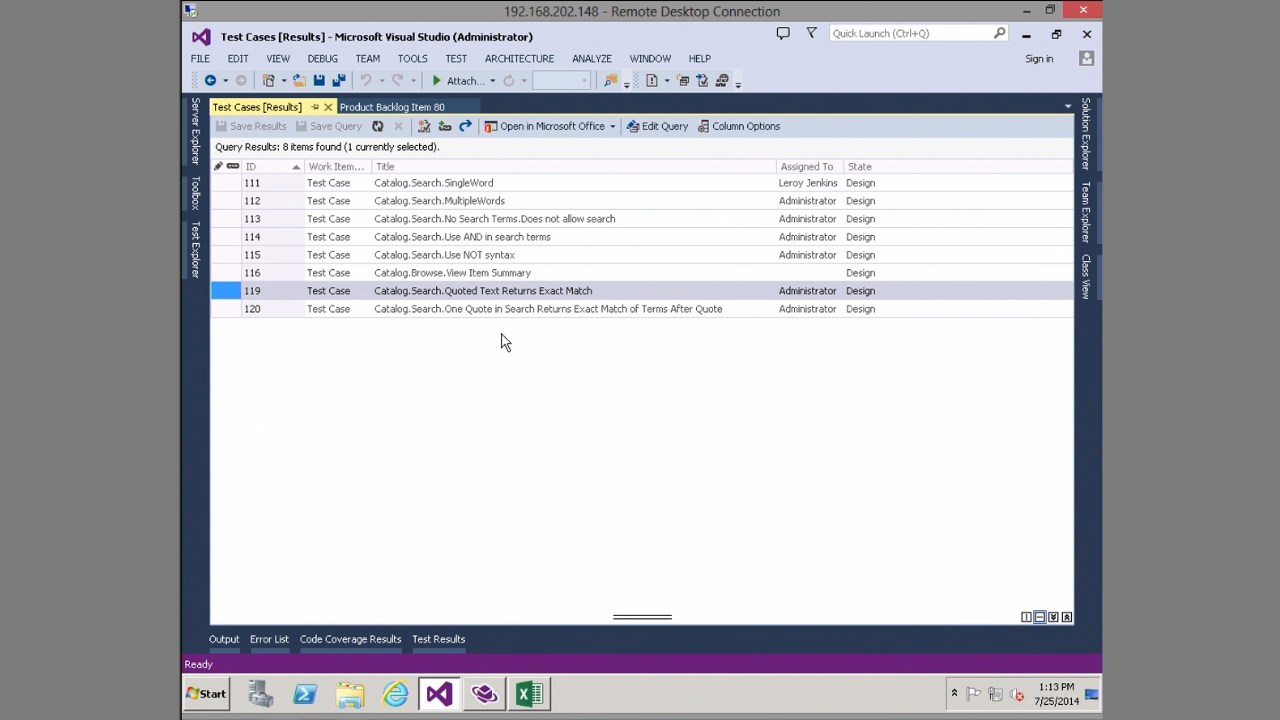Sort by the ID column header
The height and width of the screenshot is (720, 1280).
[x=273, y=167]
